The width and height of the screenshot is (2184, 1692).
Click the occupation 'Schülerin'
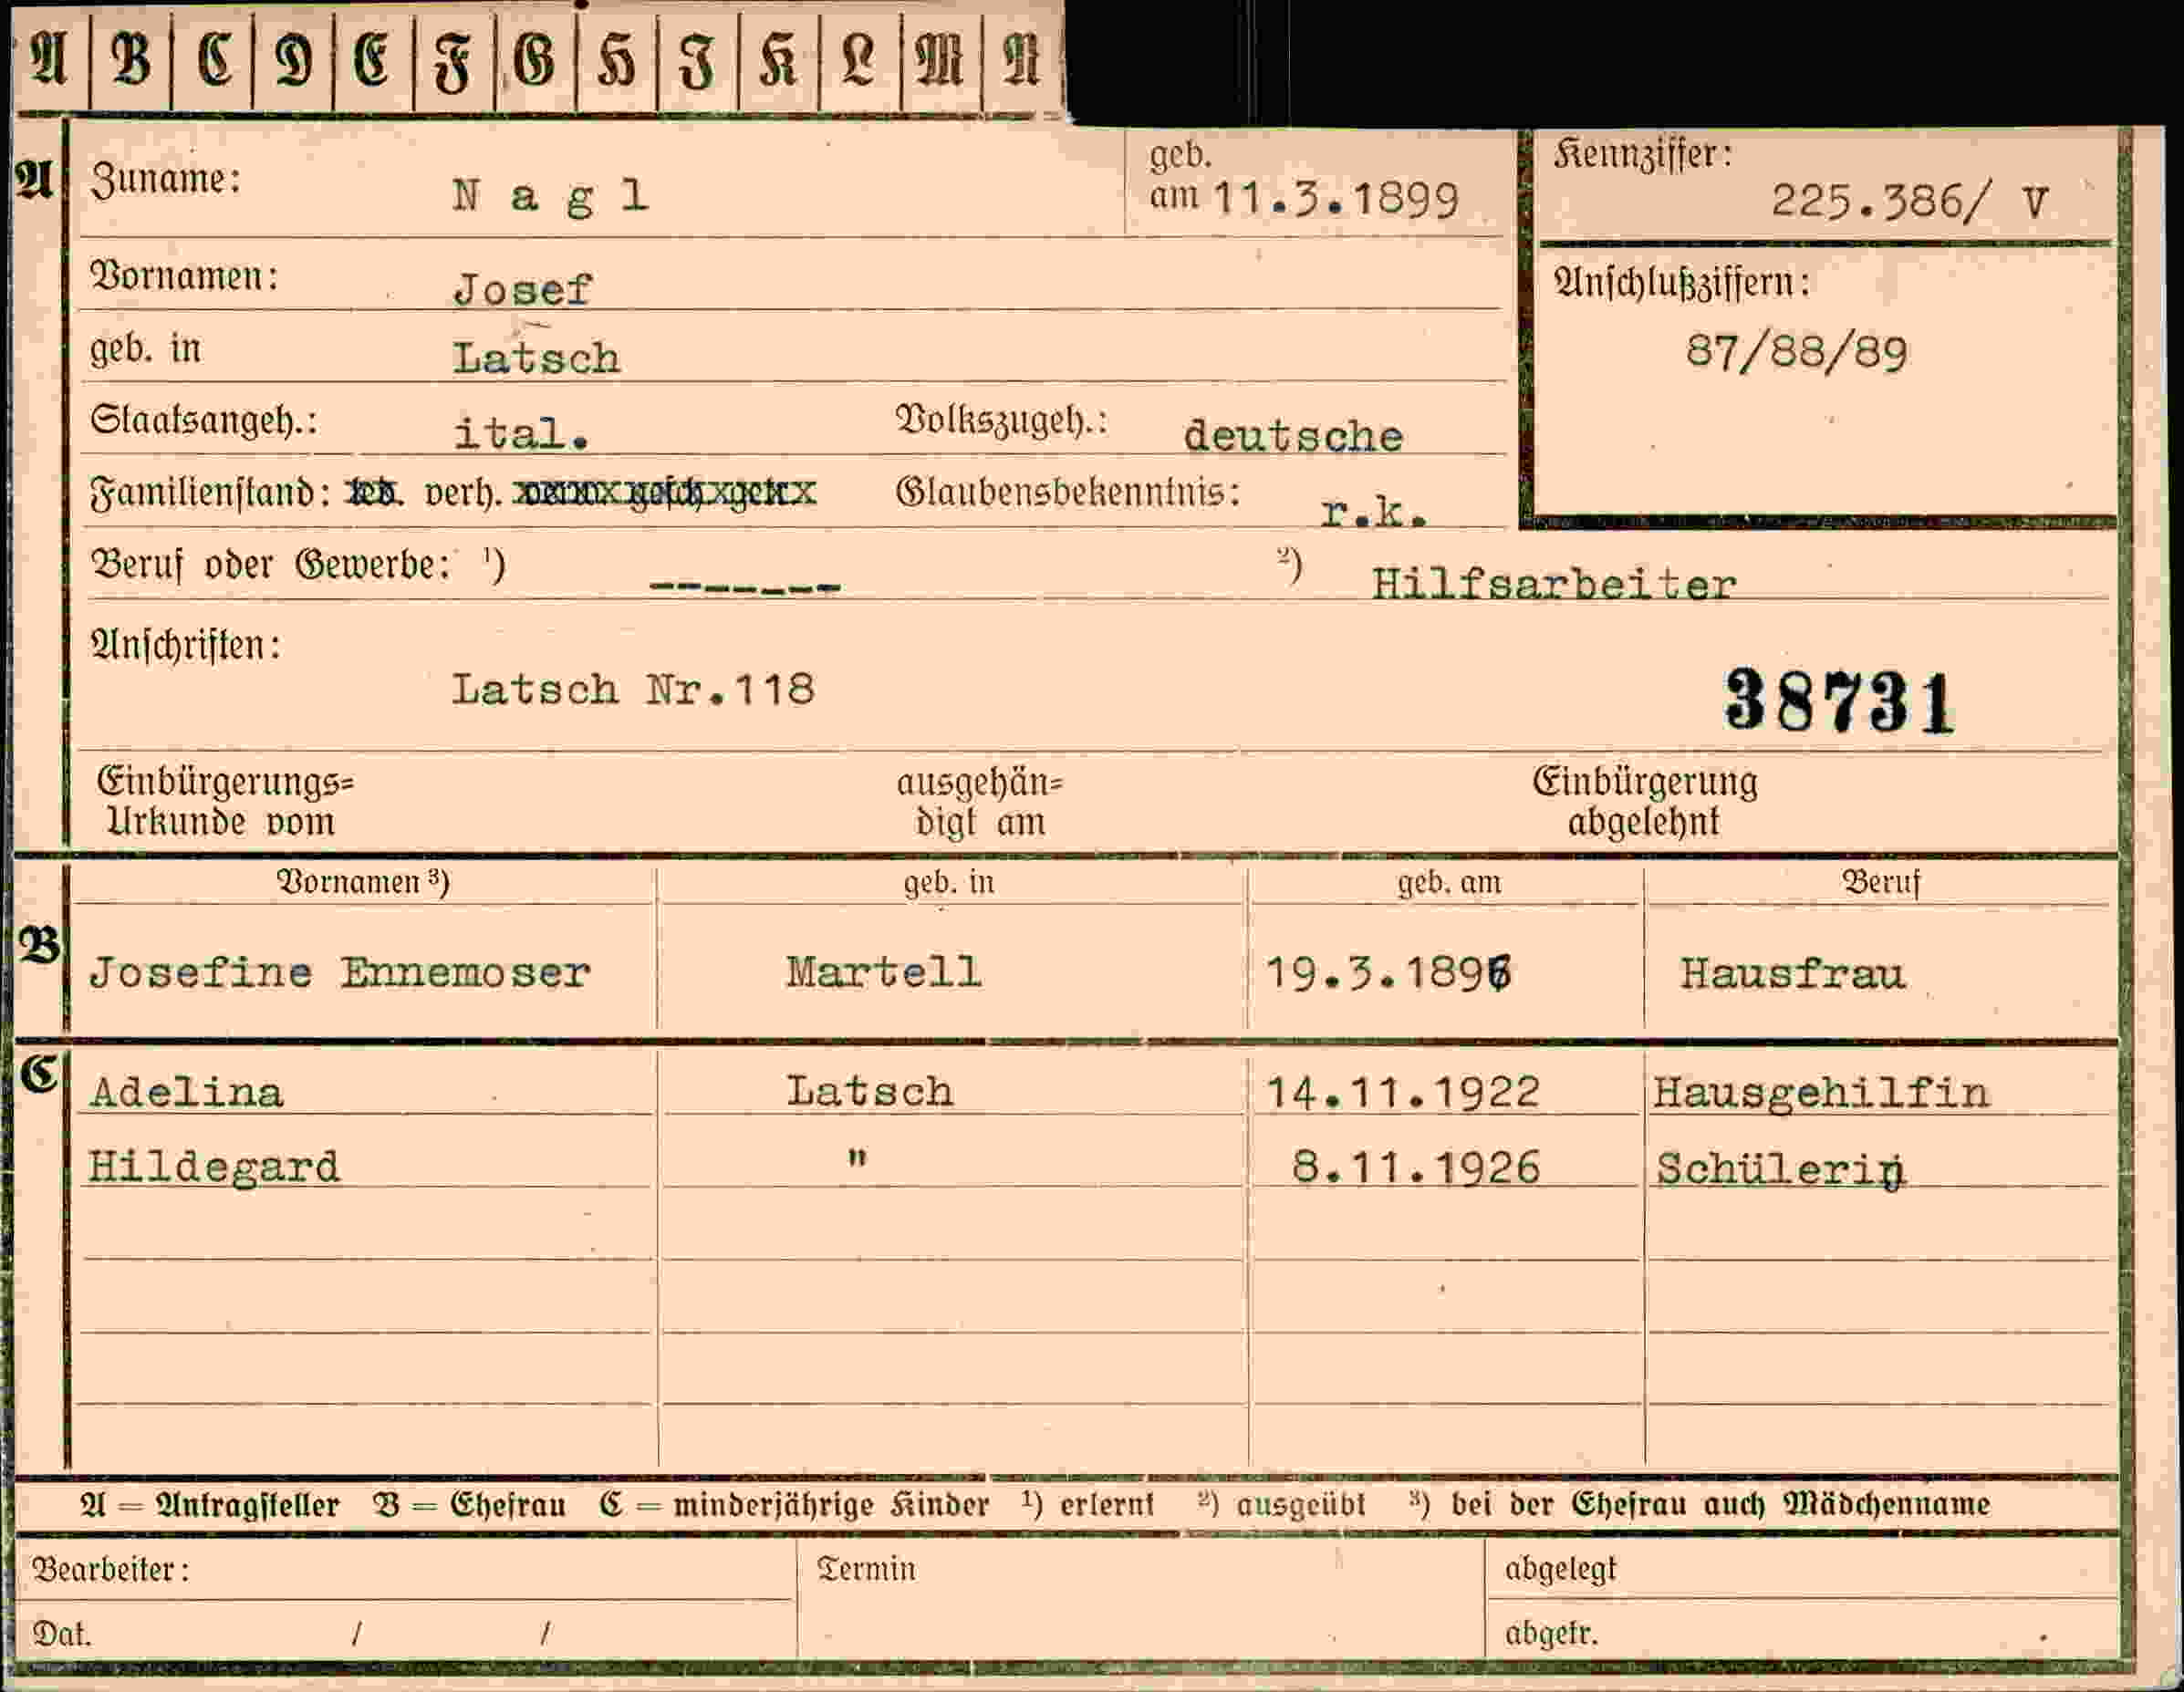click(1781, 1168)
